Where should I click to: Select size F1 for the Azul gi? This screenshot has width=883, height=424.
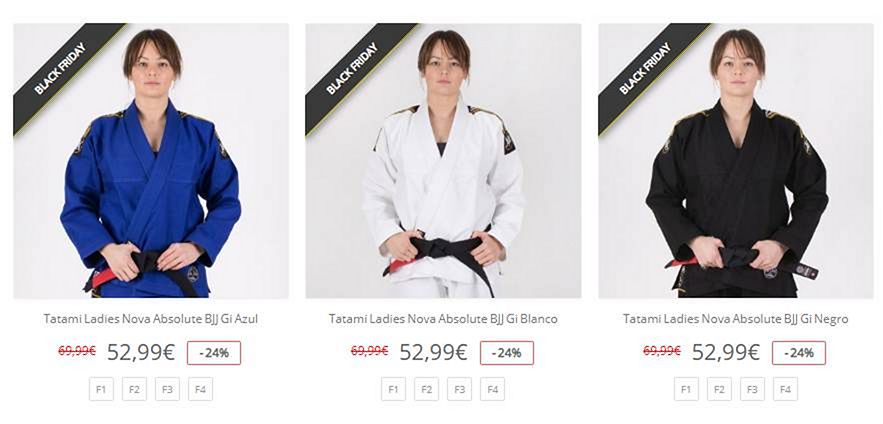tap(101, 389)
